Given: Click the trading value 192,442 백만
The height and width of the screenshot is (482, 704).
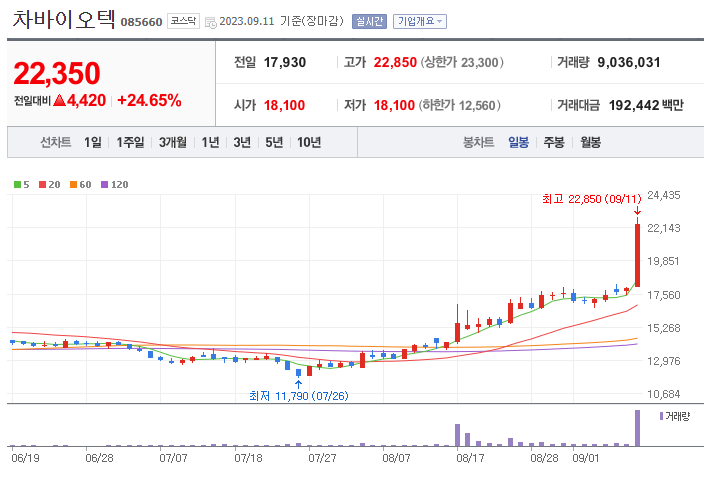Looking at the screenshot, I should [x=646, y=105].
